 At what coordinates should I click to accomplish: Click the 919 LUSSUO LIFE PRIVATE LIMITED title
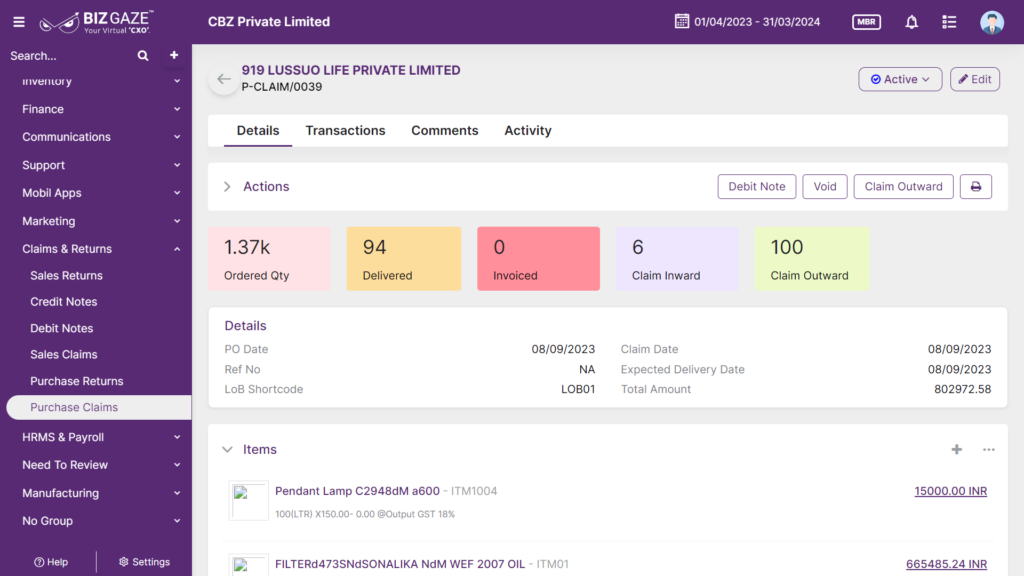[351, 71]
